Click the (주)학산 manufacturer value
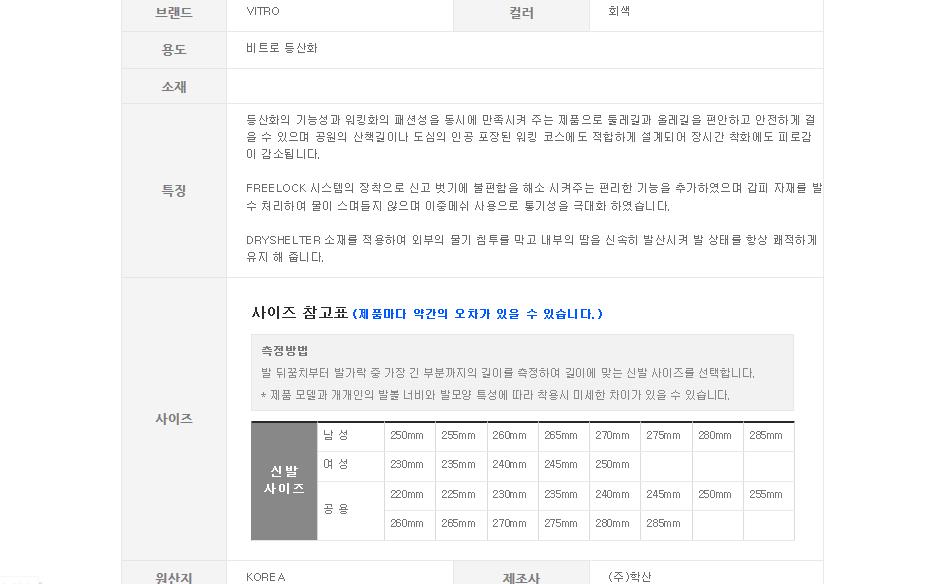946x584 pixels. [629, 577]
